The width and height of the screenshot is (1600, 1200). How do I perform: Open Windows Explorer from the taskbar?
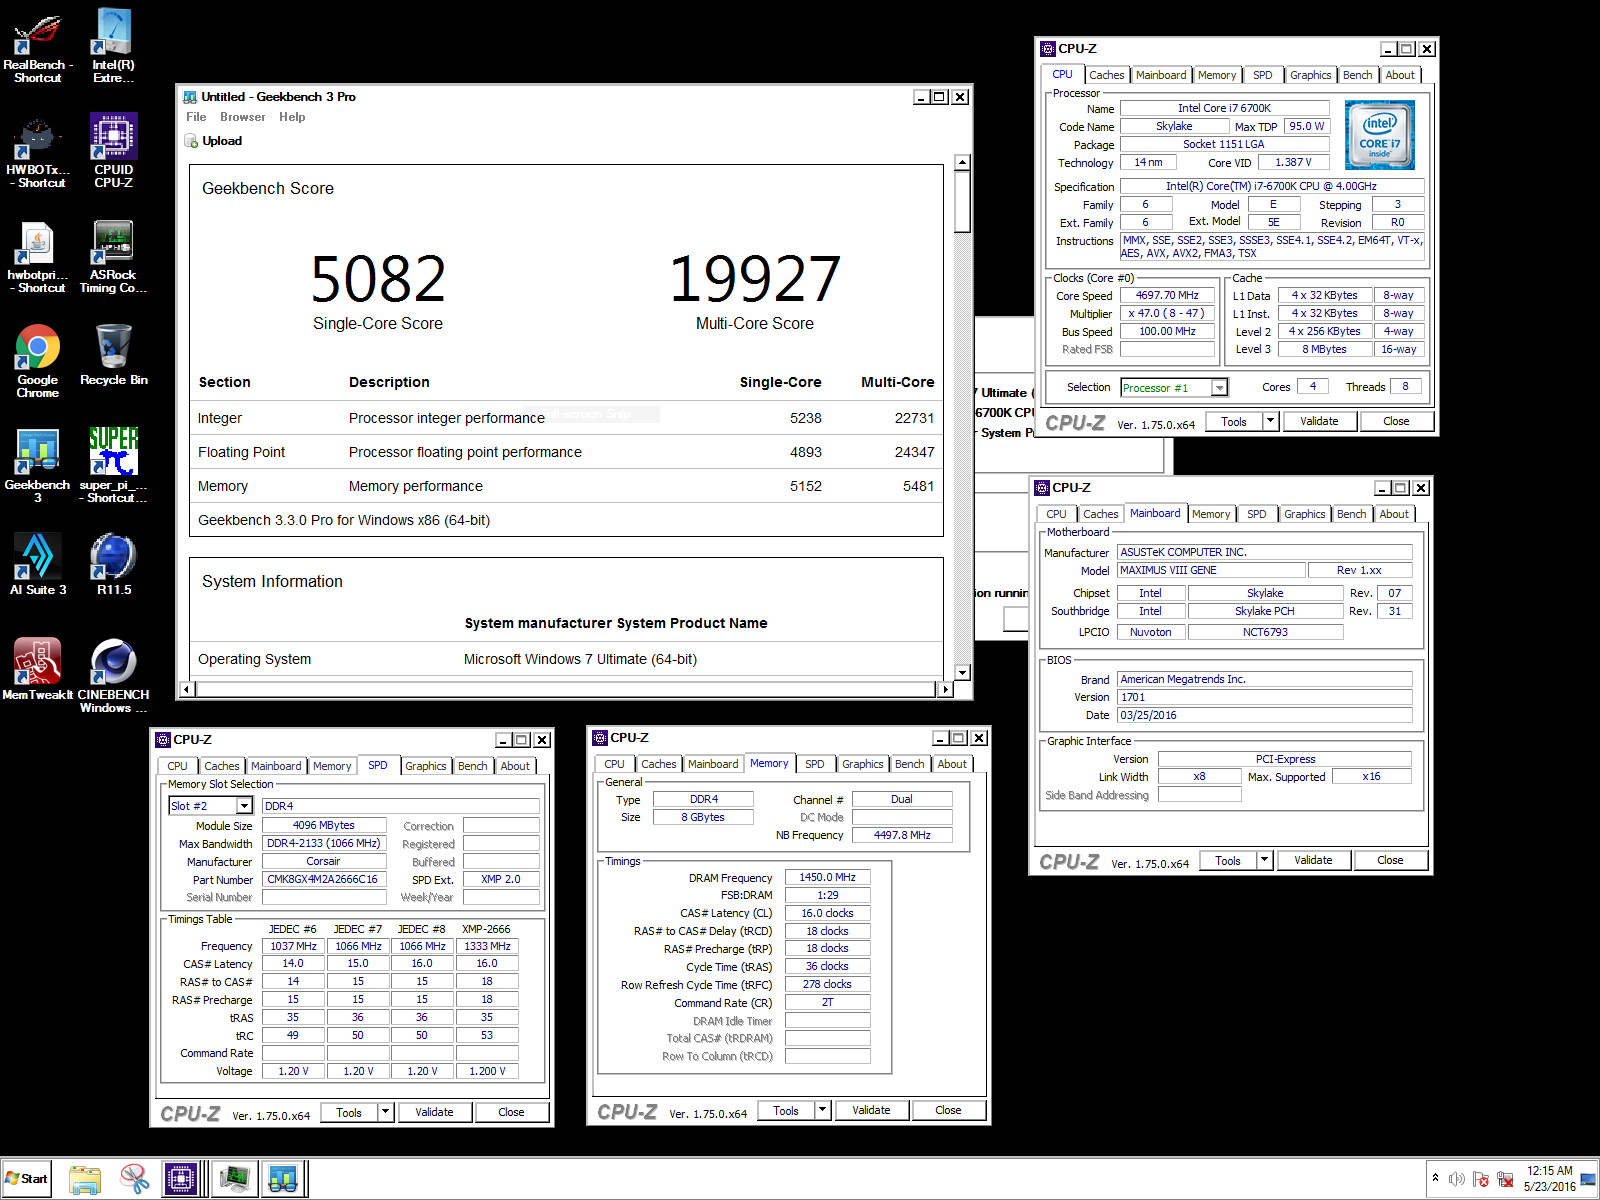pos(86,1179)
